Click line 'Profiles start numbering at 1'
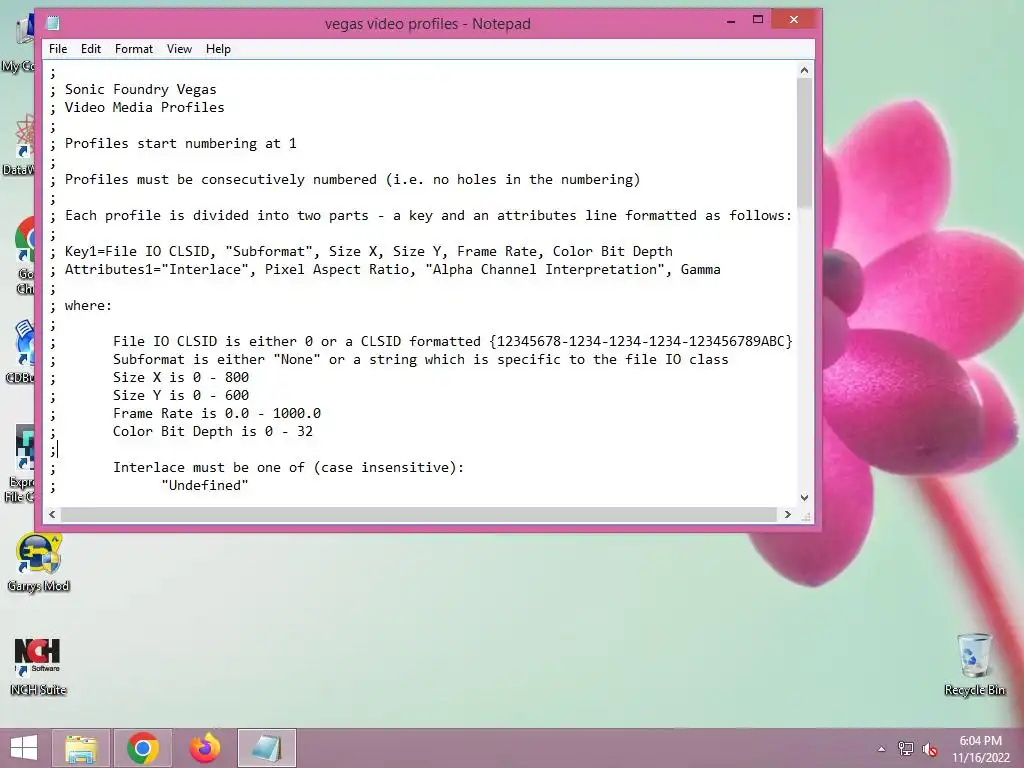The height and width of the screenshot is (768, 1024). click(x=180, y=143)
